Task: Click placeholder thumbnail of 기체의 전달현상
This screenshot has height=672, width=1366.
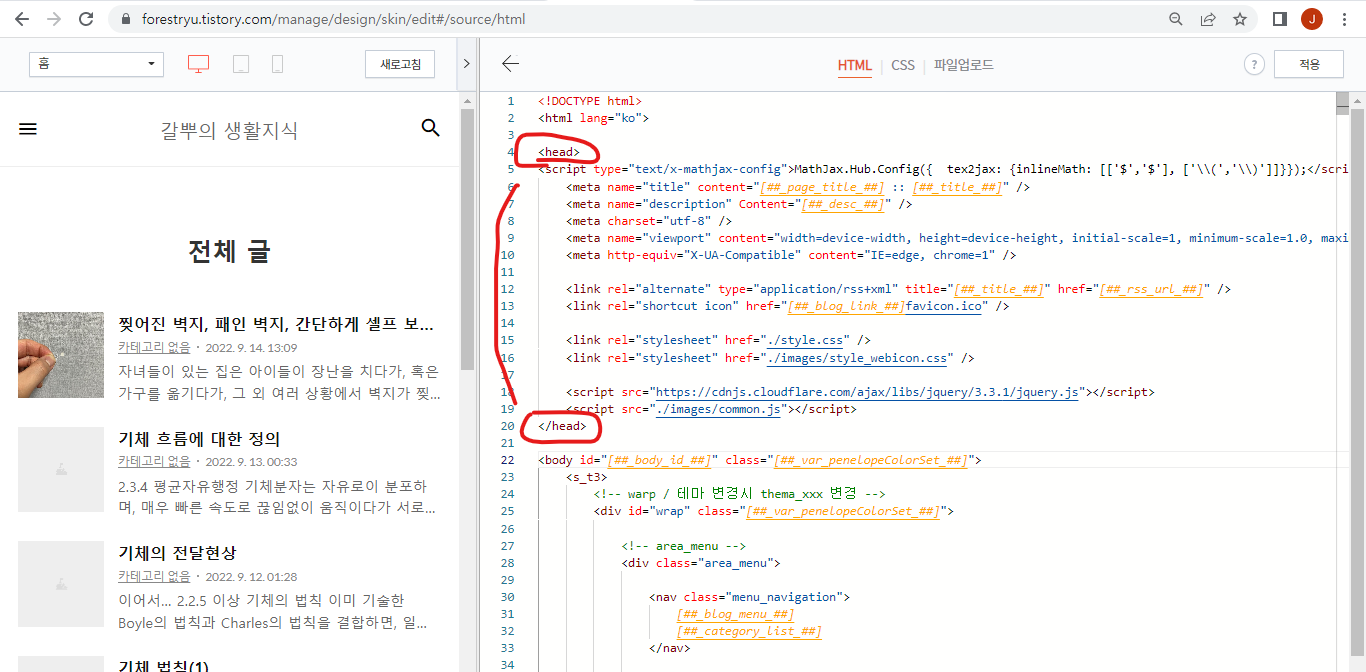Action: click(x=61, y=584)
